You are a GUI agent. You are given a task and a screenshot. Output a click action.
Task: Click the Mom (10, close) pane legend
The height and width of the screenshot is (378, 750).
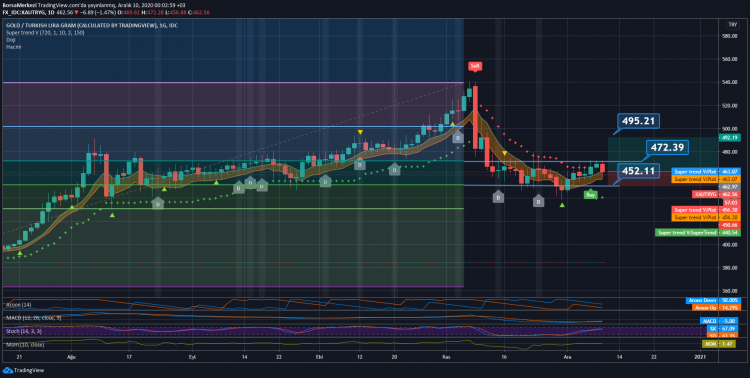point(24,344)
